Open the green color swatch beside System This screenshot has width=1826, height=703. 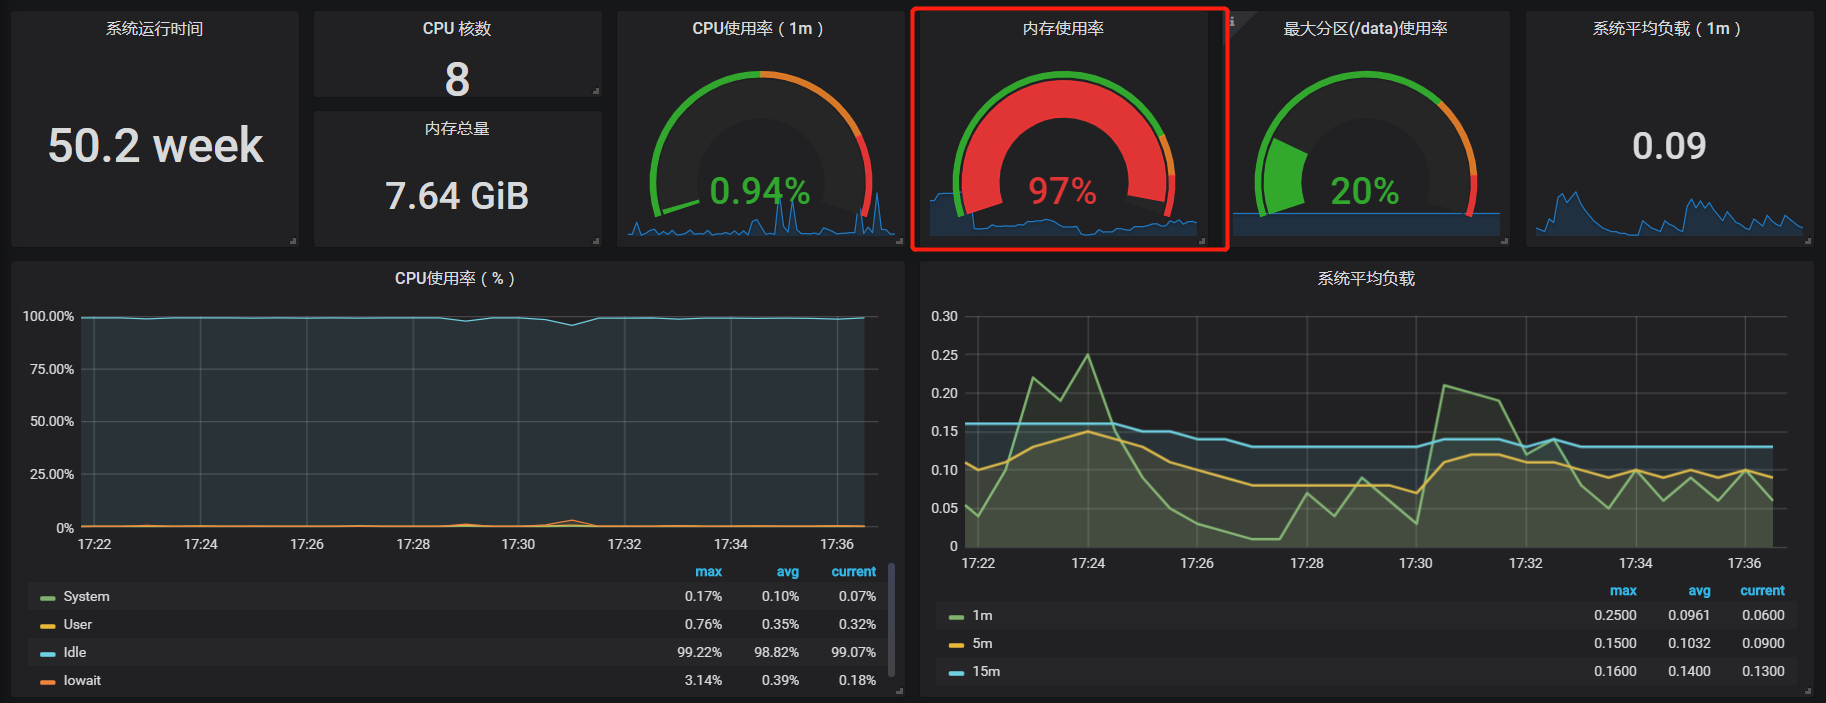point(47,598)
